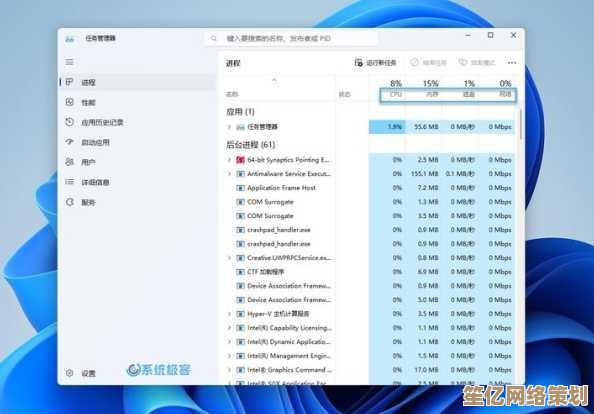
Task: Sort by the 名称 (Name) column header
Action: tap(232, 94)
